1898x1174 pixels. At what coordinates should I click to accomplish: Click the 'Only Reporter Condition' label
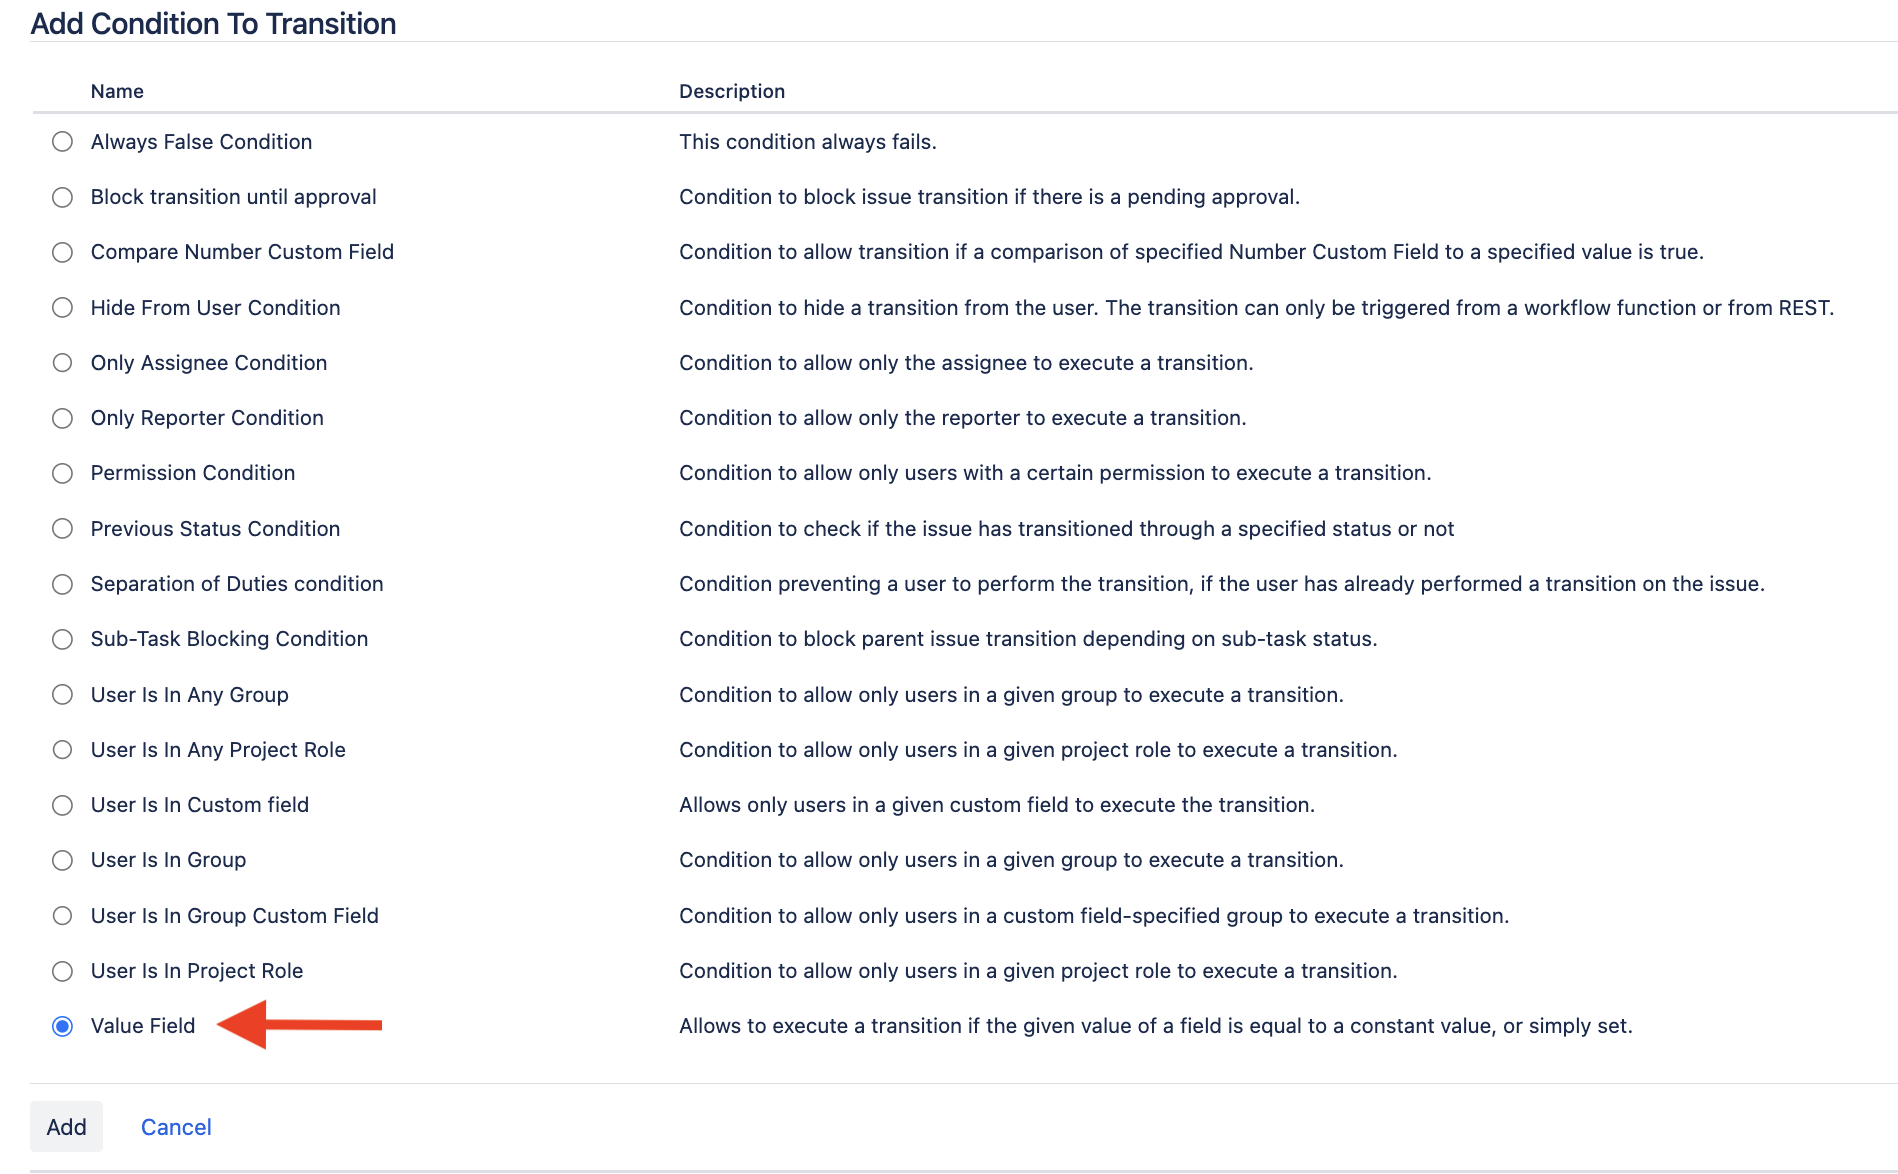point(207,418)
